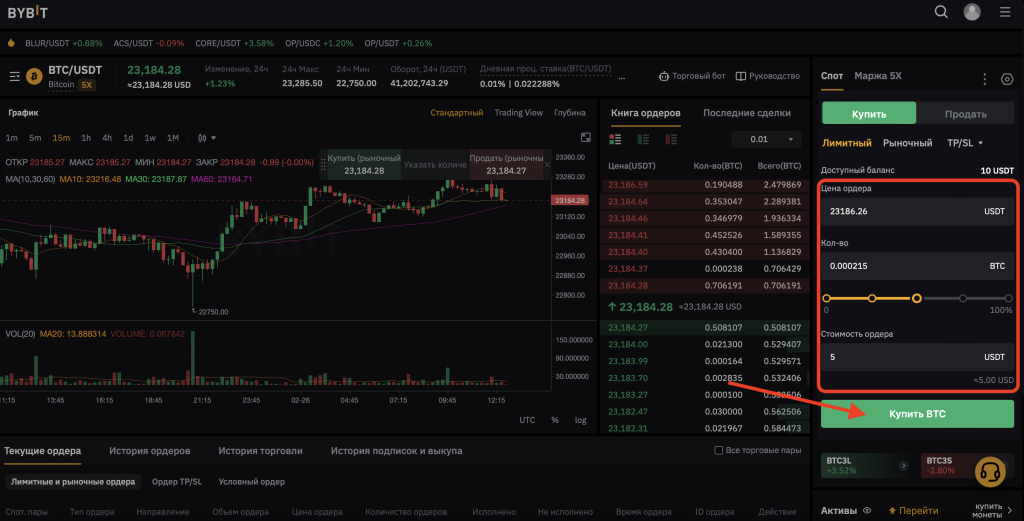Click the drag handle of quick order widget

click(x=323, y=165)
